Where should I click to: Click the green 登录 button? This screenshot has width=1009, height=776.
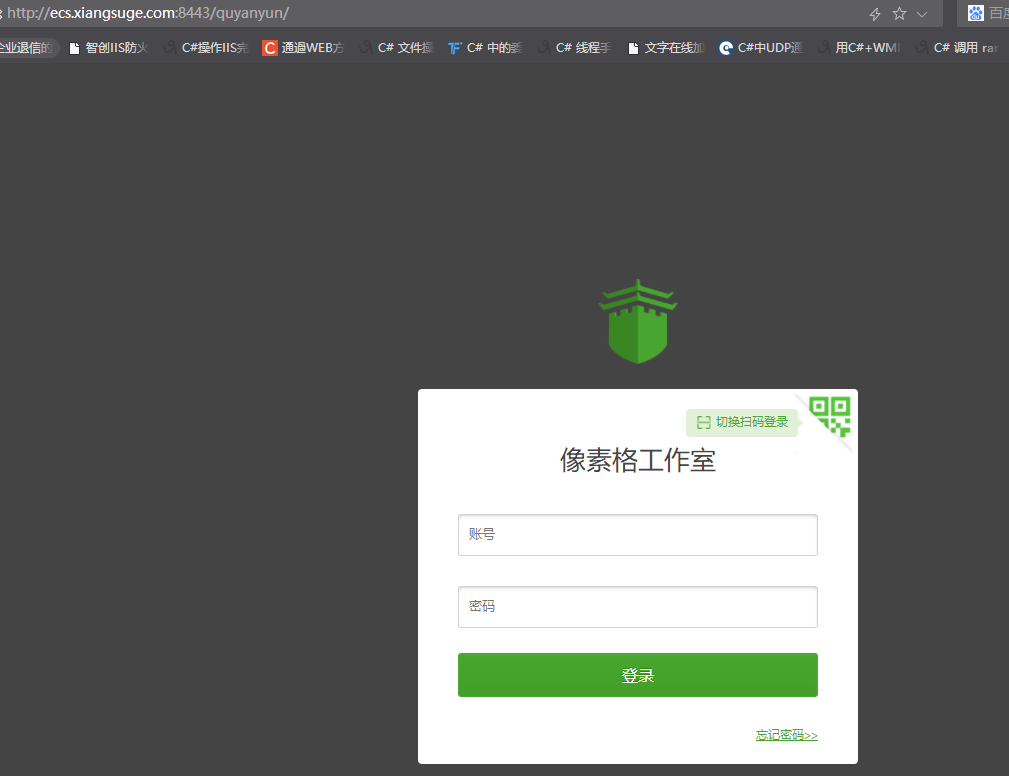point(637,675)
